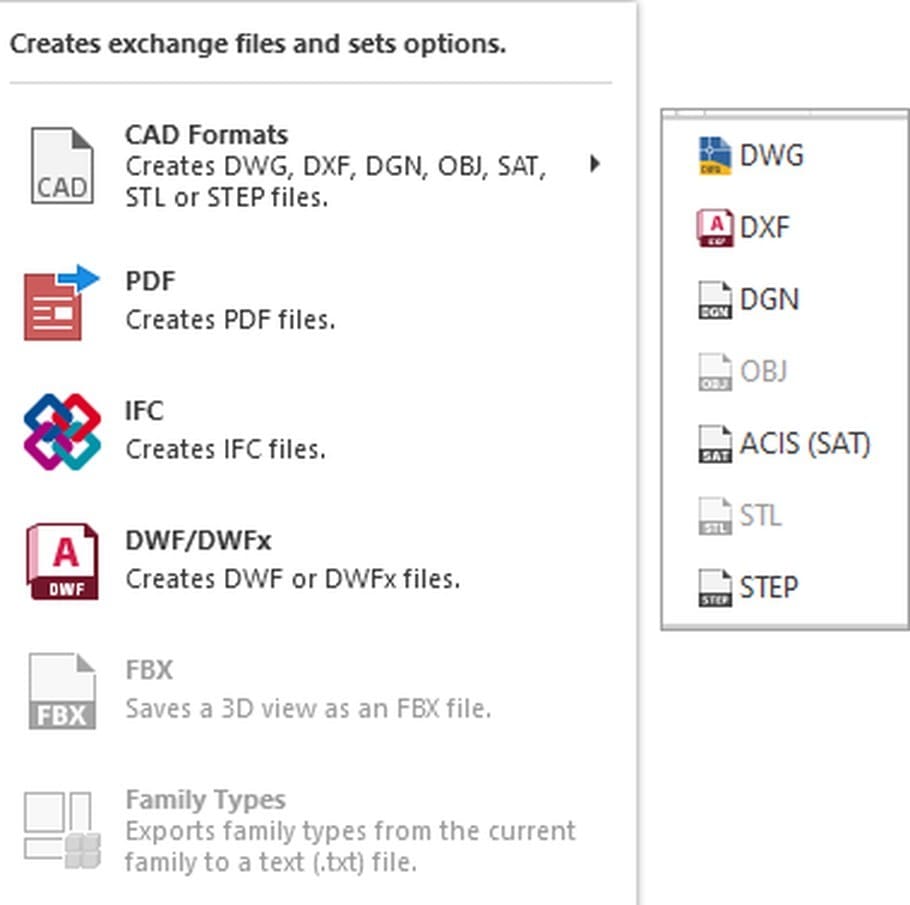Choose STEP label in the submenu
Screen dimensions: 910x905
click(769, 587)
